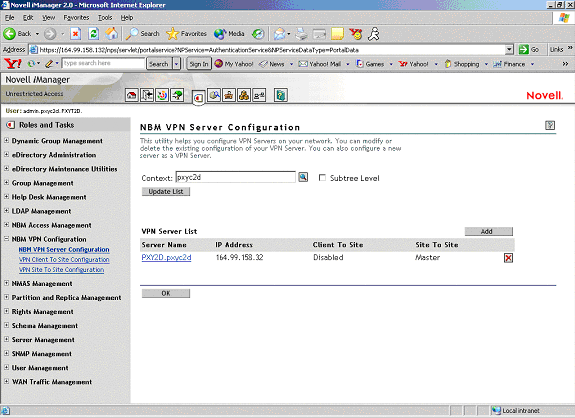
Task: Click the OK button
Action: pos(166,293)
